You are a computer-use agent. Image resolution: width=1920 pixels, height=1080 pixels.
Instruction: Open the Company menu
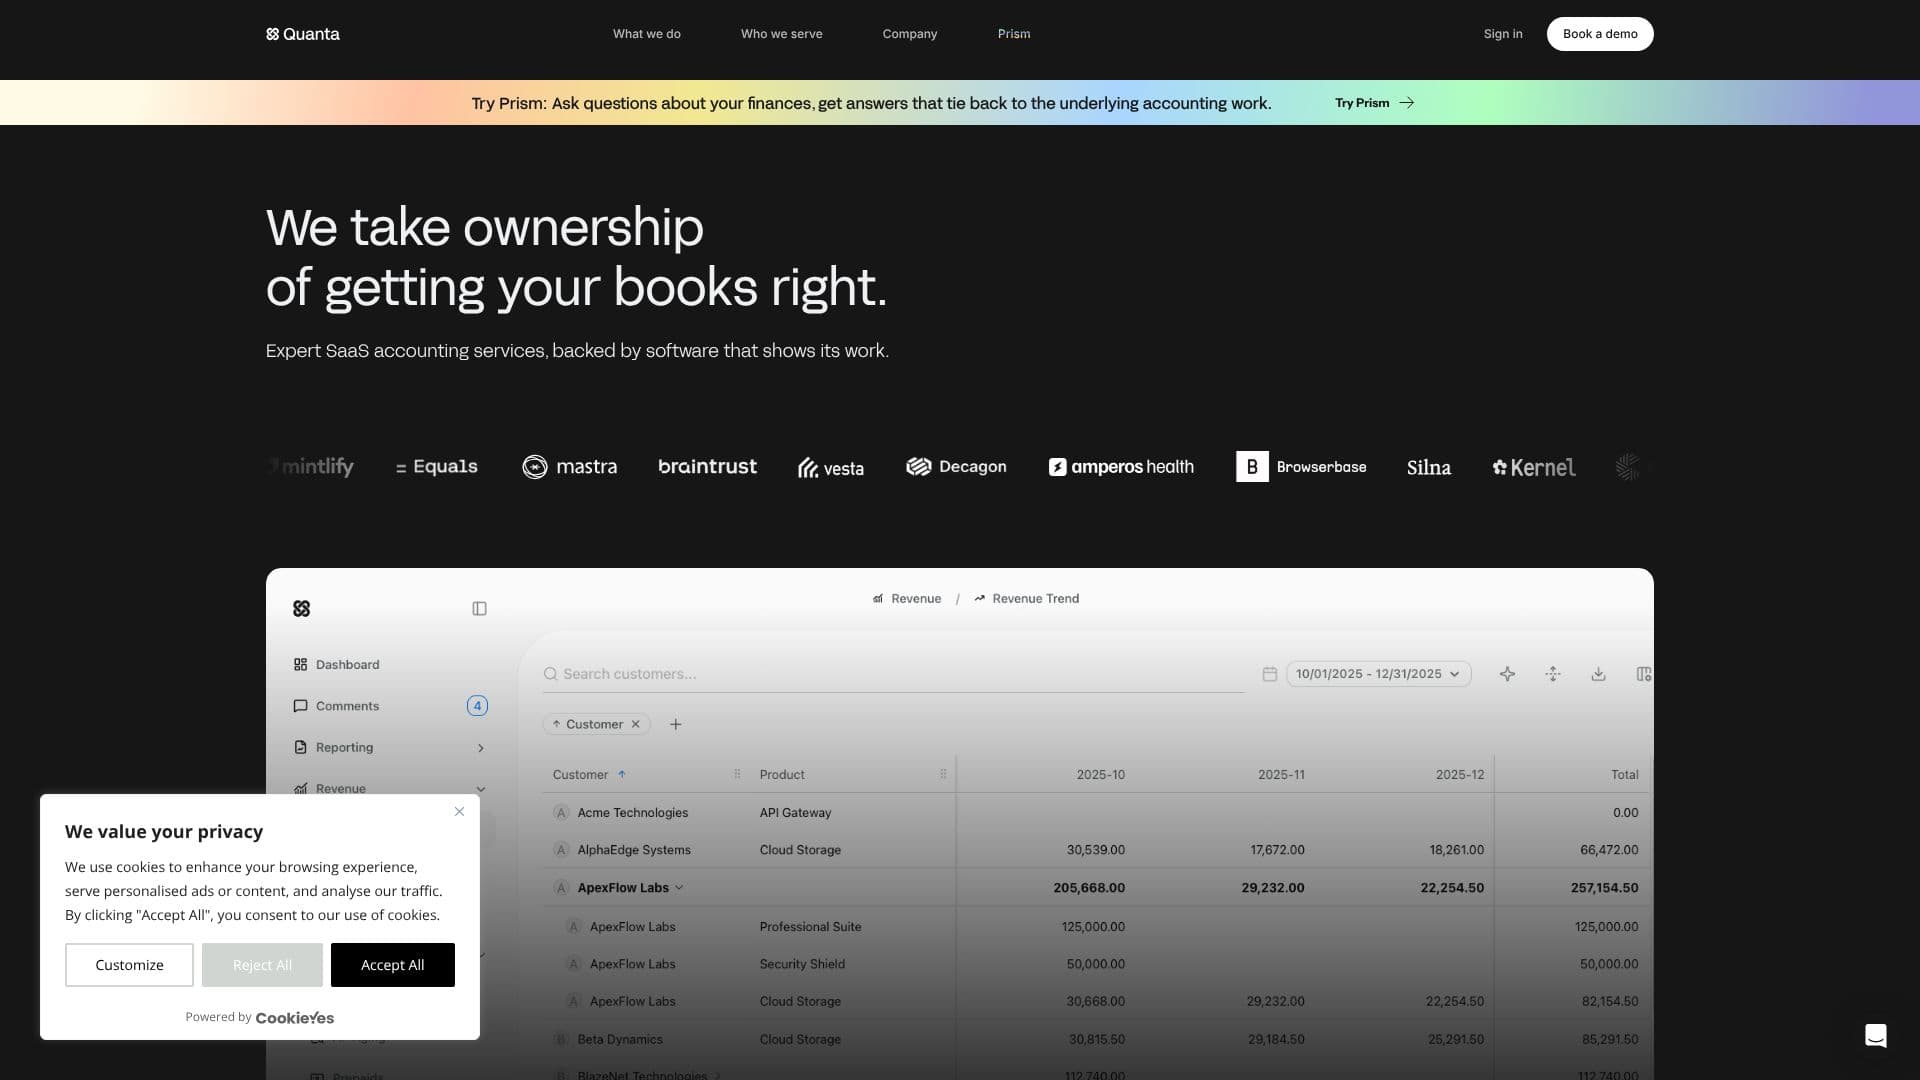coord(909,34)
